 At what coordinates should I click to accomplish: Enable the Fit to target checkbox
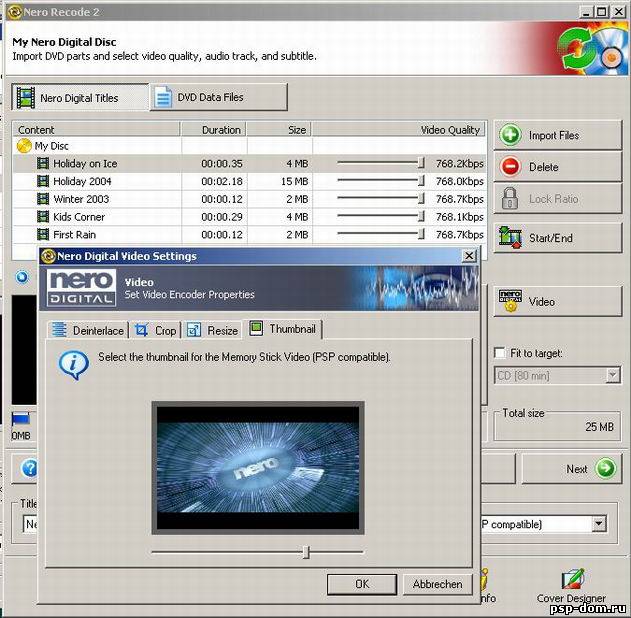tap(500, 353)
